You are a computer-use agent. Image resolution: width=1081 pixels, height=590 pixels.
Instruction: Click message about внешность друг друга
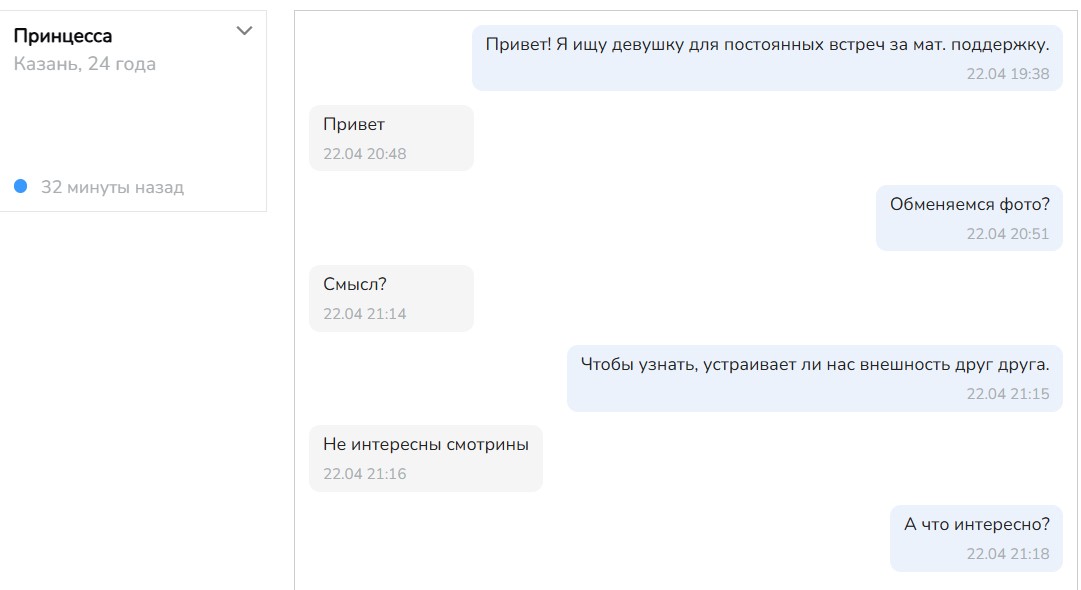pos(815,378)
